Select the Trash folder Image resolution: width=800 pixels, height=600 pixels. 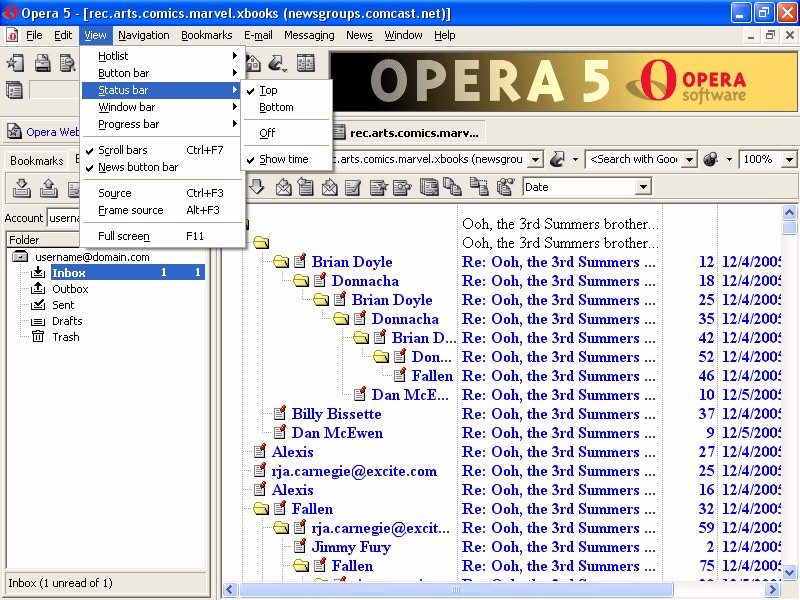pos(65,337)
